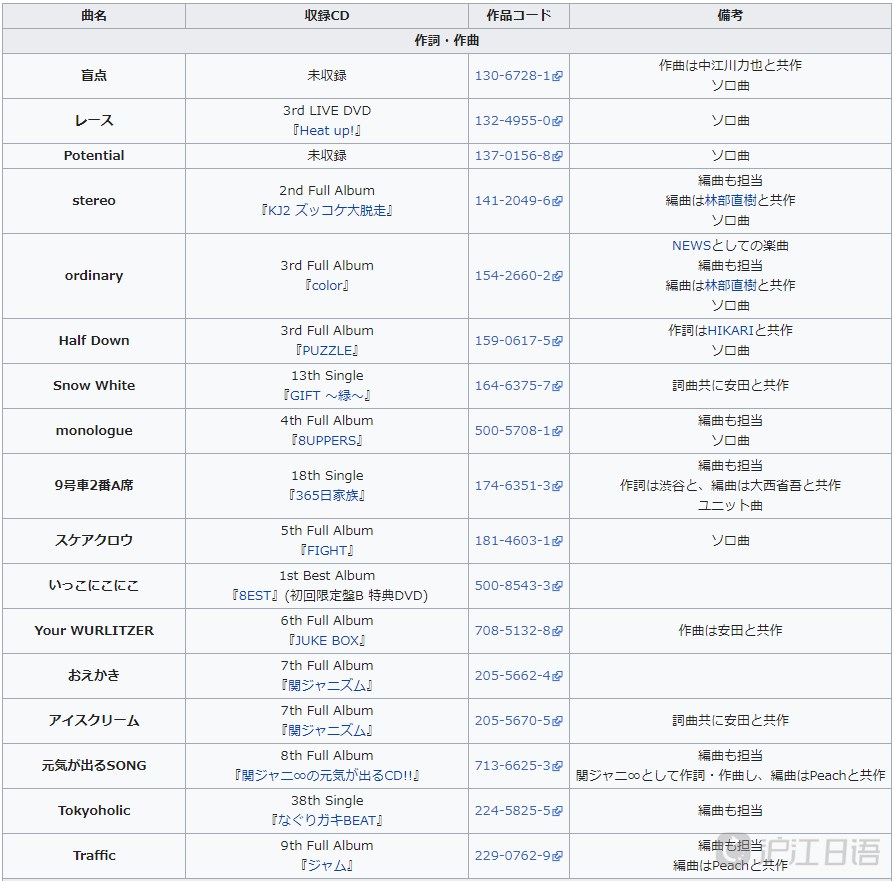Open the 『関ジャニ∞の元気が出るCD!!』 album link
The image size is (894, 881).
tap(327, 776)
